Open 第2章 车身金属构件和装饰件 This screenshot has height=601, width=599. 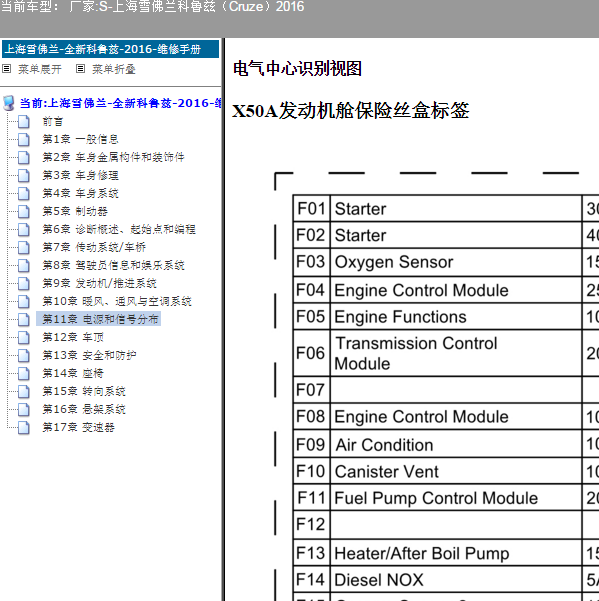[x=113, y=158]
